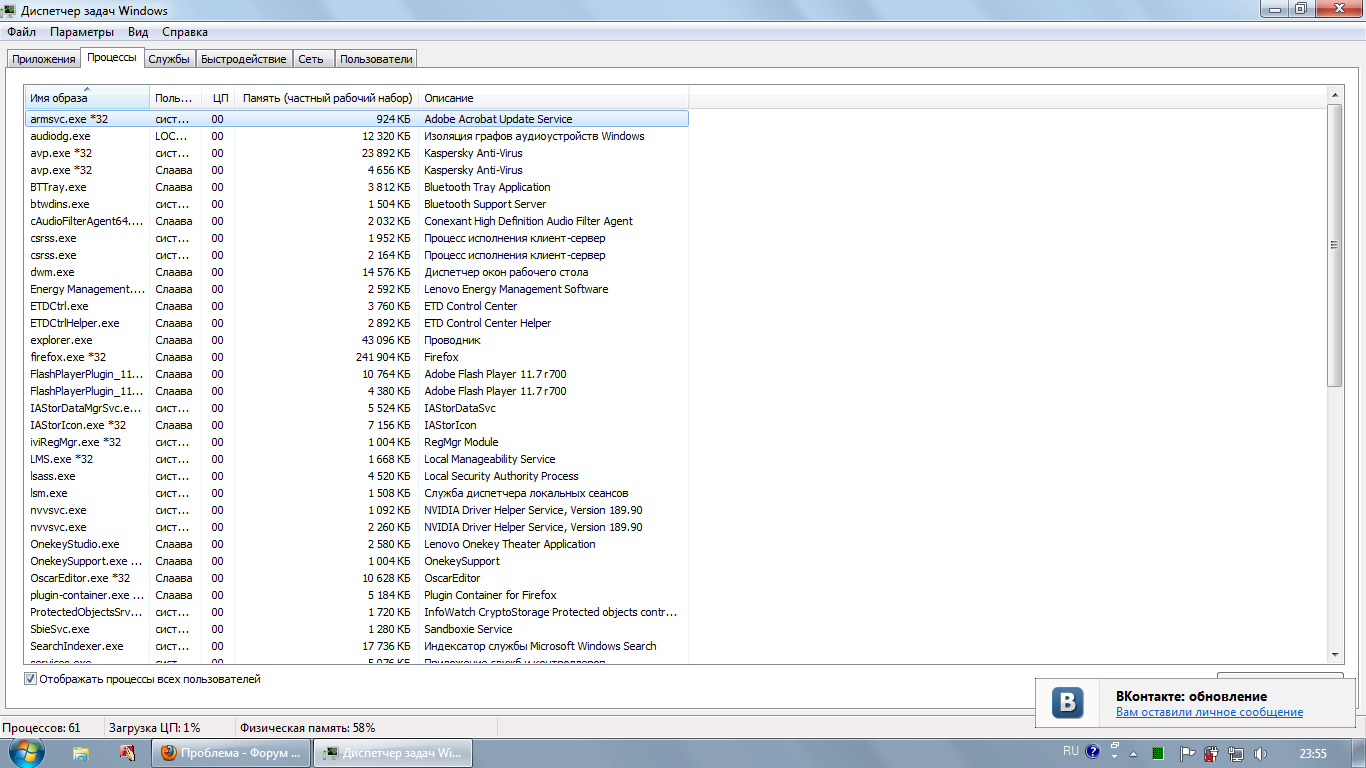Click the 'Kaspersky Anti-Virus' description at 23 892 КБ
Image resolution: width=1366 pixels, height=768 pixels.
coord(473,153)
